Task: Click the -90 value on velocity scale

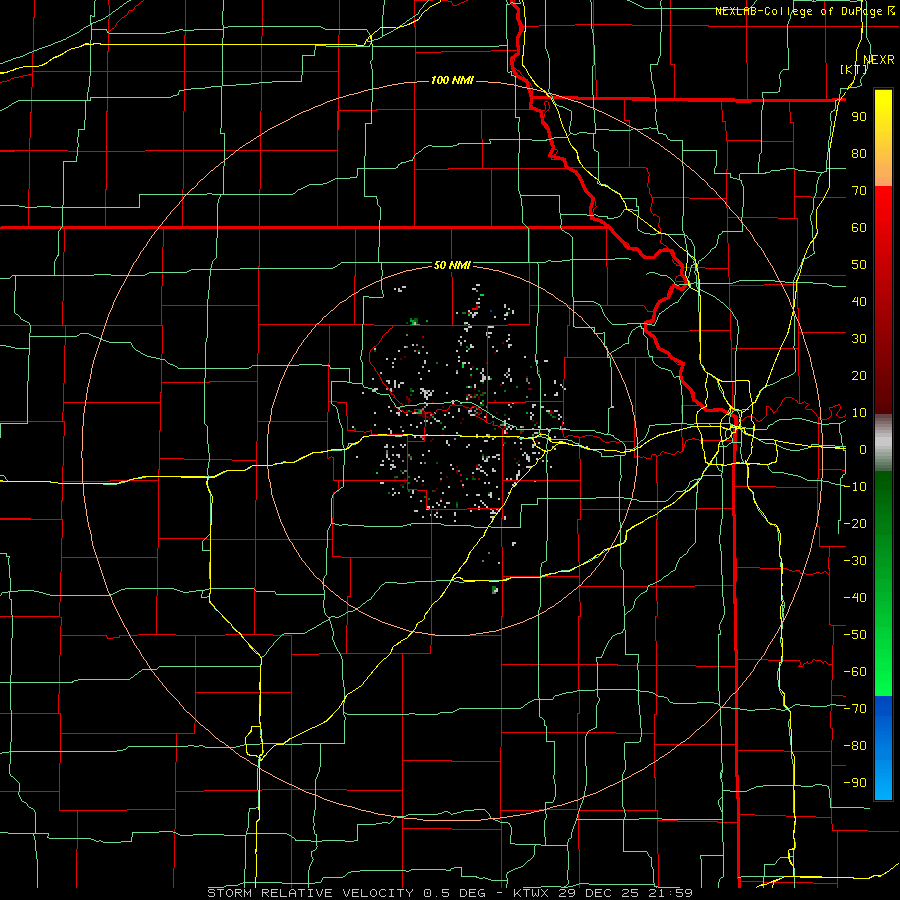Action: (x=855, y=783)
